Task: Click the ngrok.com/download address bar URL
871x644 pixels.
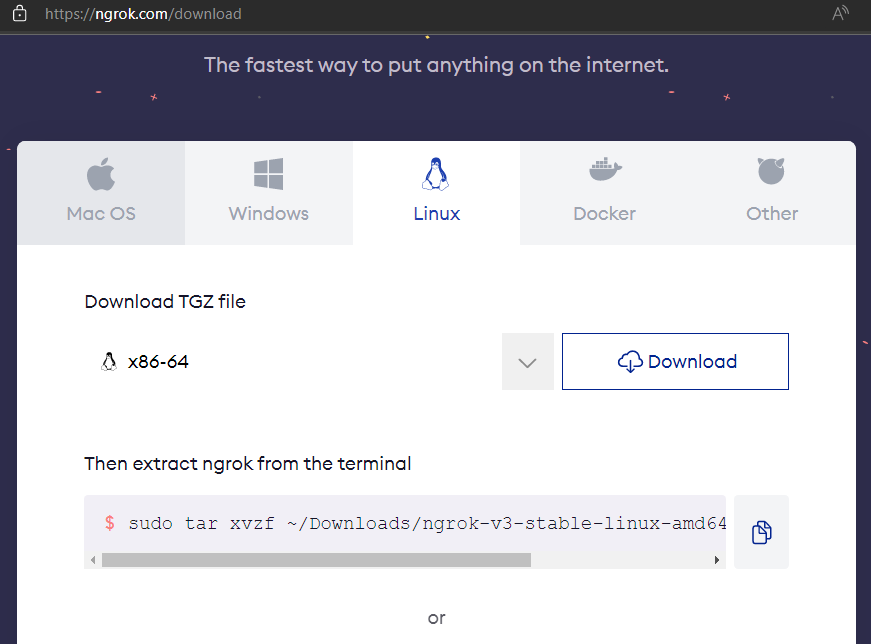Action: [x=142, y=14]
